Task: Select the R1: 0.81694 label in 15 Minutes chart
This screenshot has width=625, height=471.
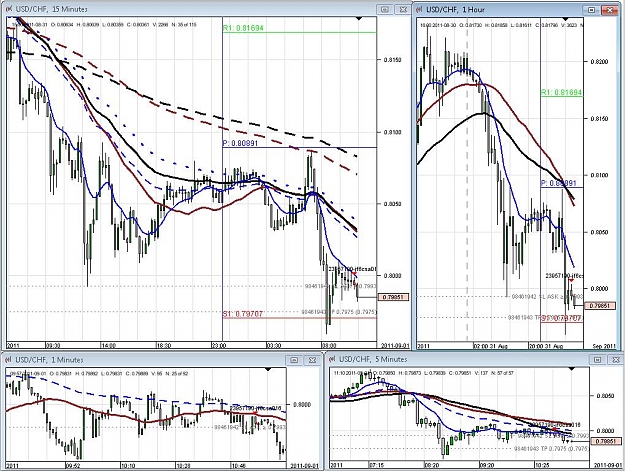Action: click(x=244, y=28)
